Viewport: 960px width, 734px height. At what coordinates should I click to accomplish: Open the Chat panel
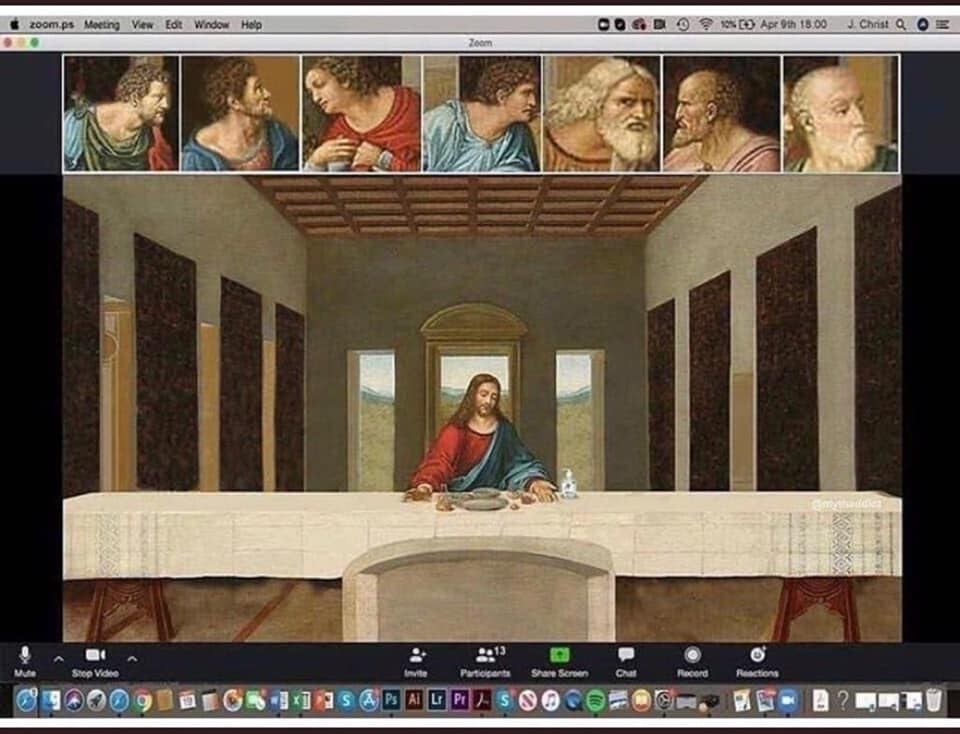click(626, 662)
